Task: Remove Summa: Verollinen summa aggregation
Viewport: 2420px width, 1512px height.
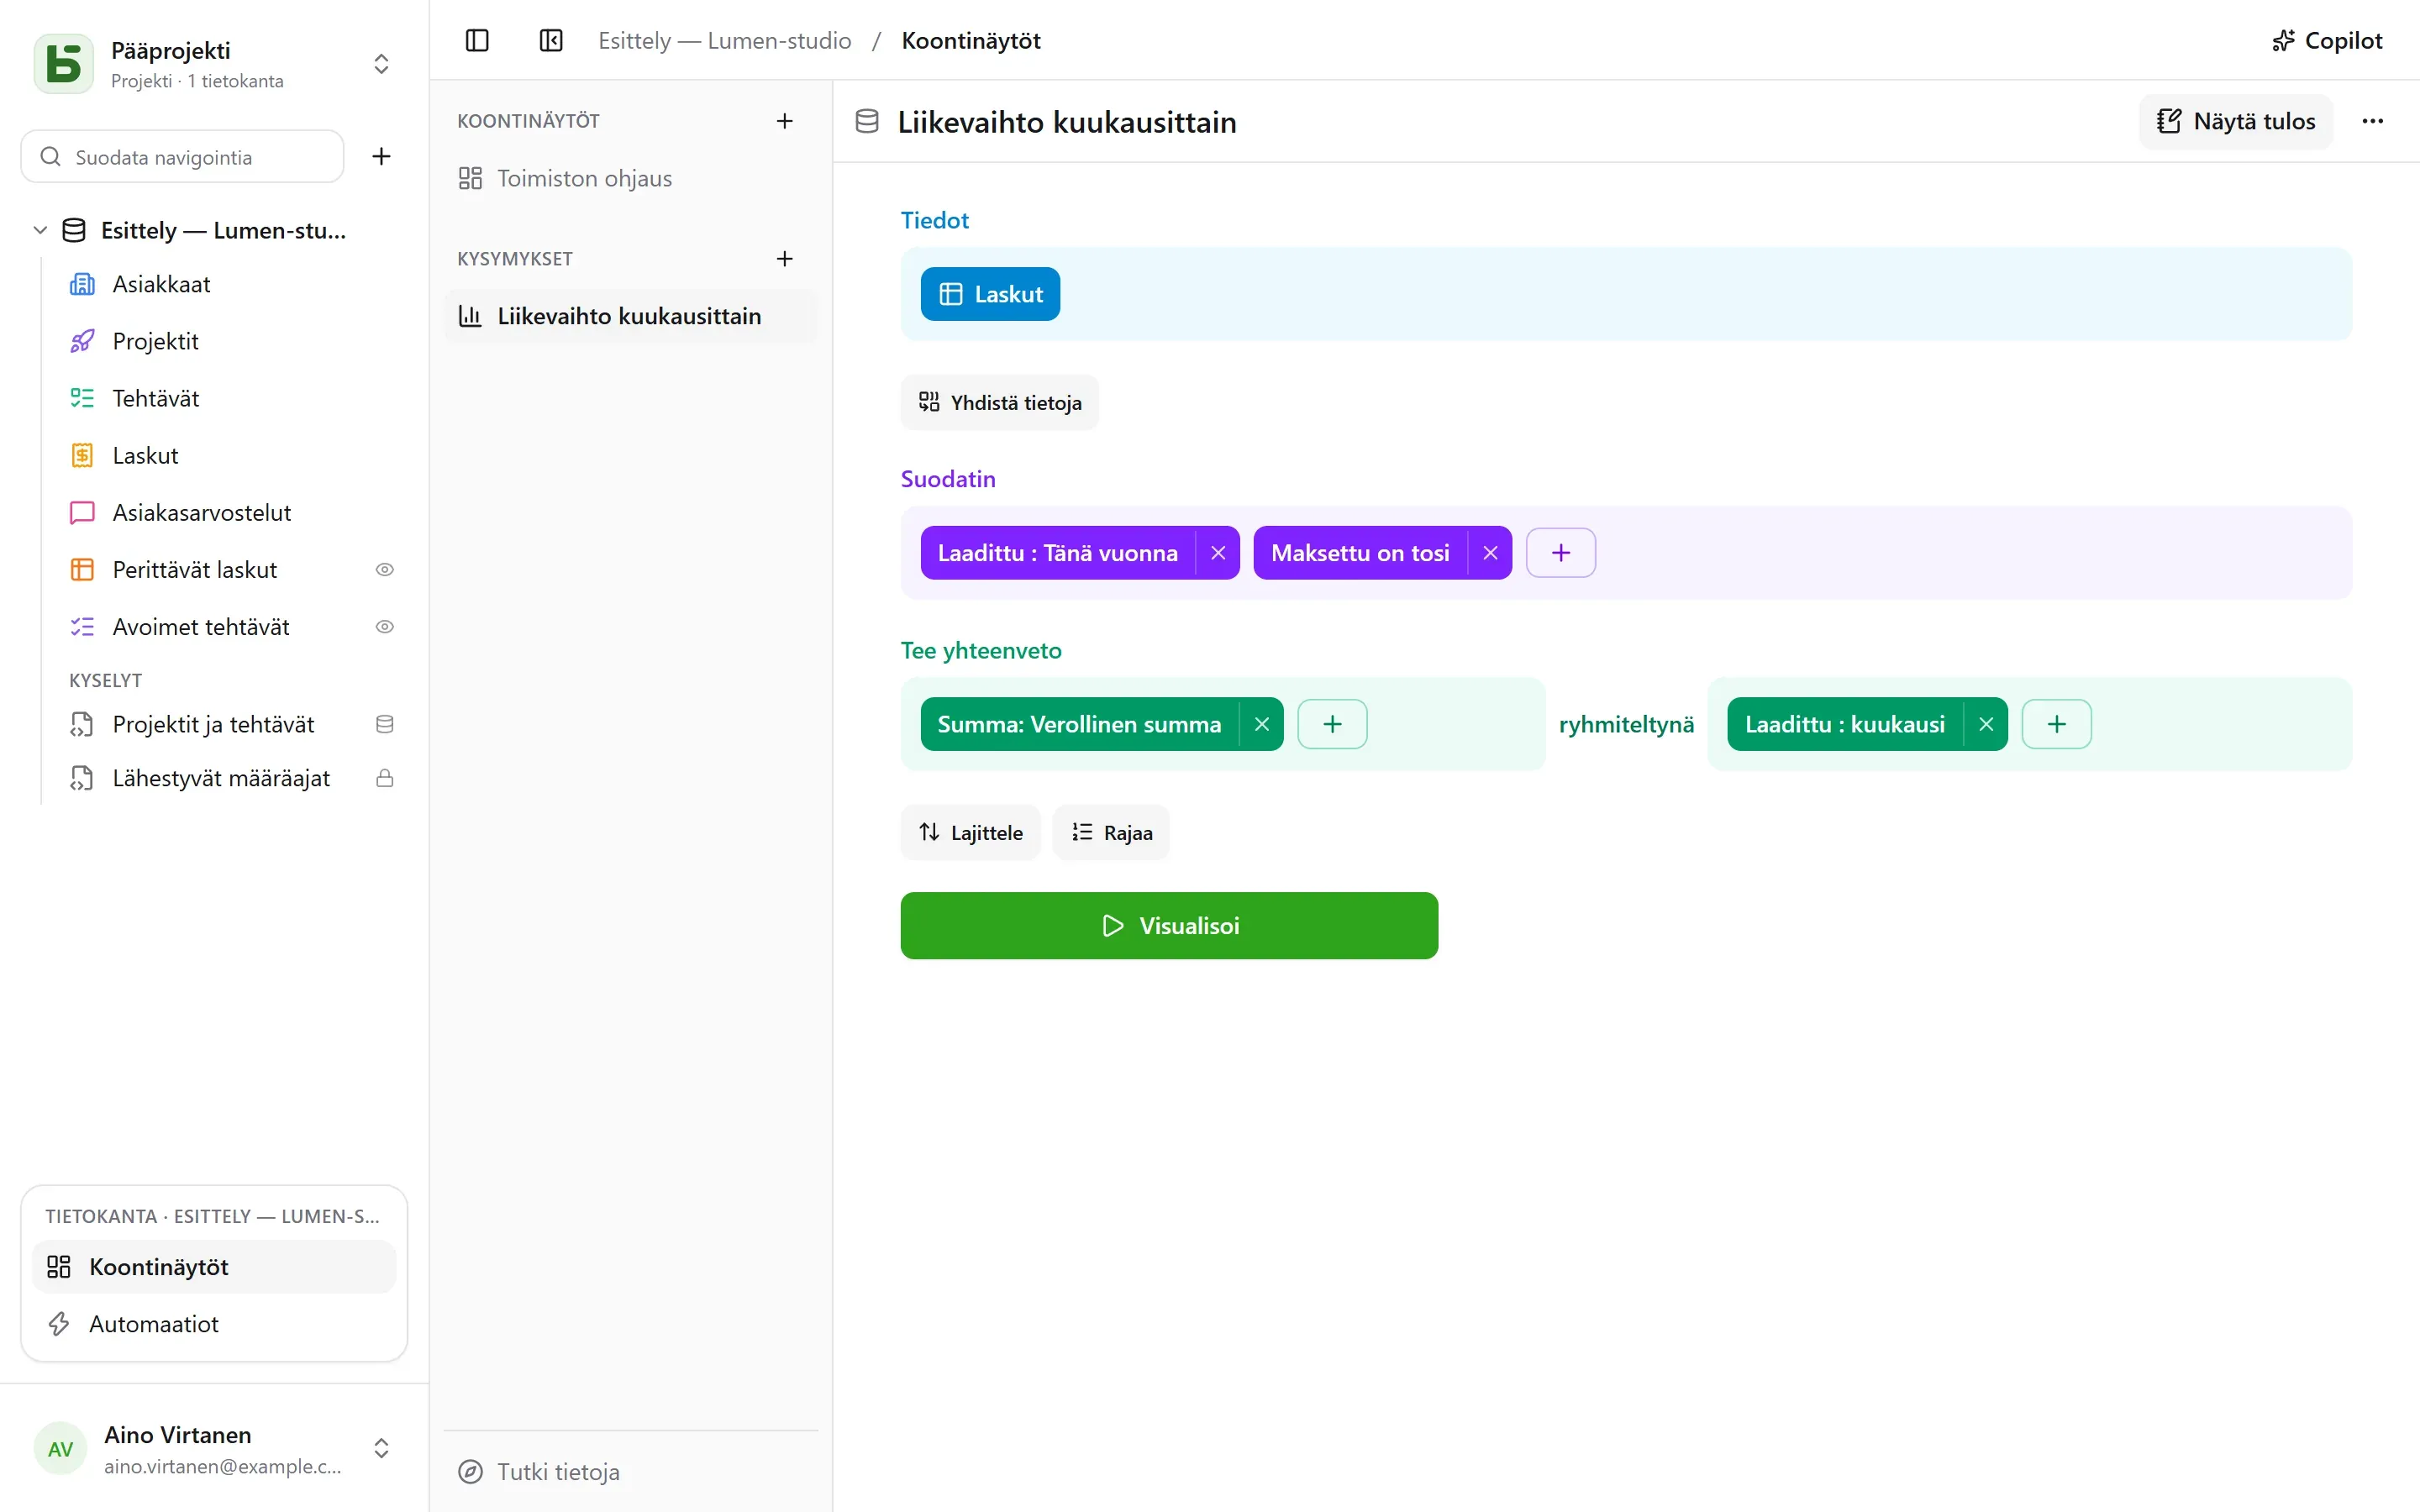Action: [1262, 724]
